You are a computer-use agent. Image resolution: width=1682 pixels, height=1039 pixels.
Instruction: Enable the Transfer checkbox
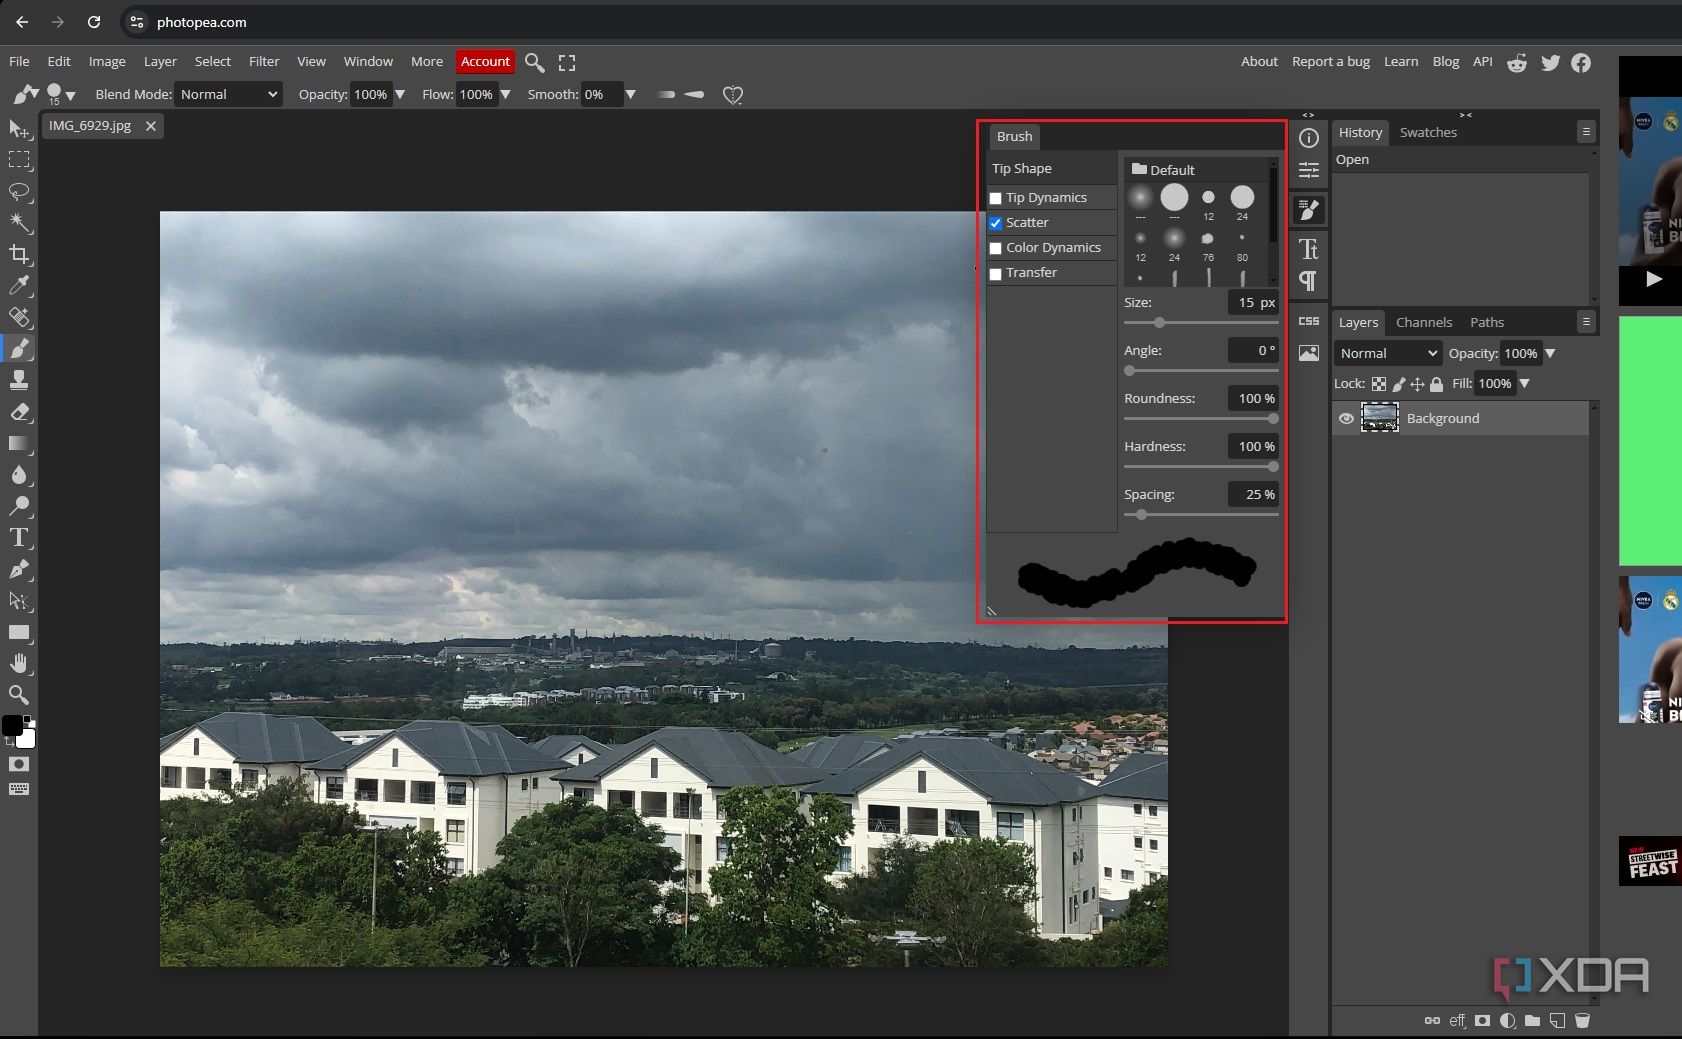996,273
